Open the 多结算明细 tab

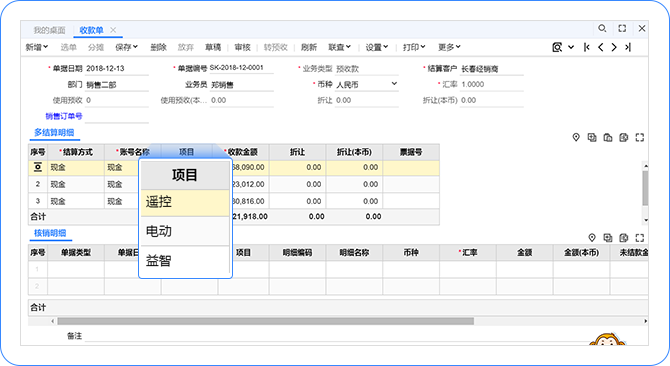pos(54,132)
